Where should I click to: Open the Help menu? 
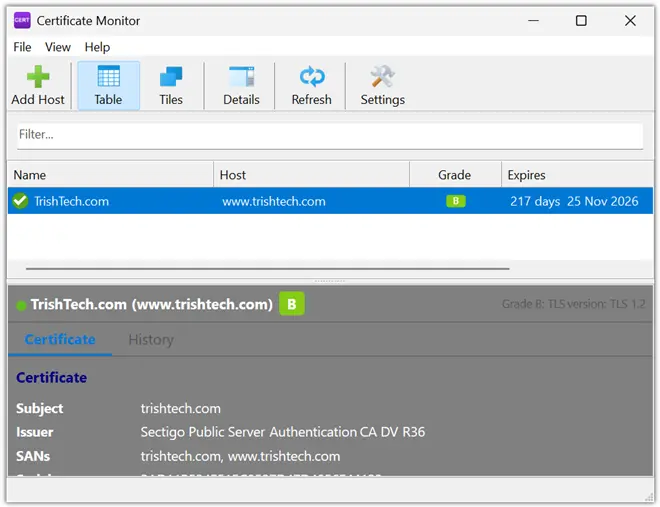pyautogui.click(x=97, y=47)
